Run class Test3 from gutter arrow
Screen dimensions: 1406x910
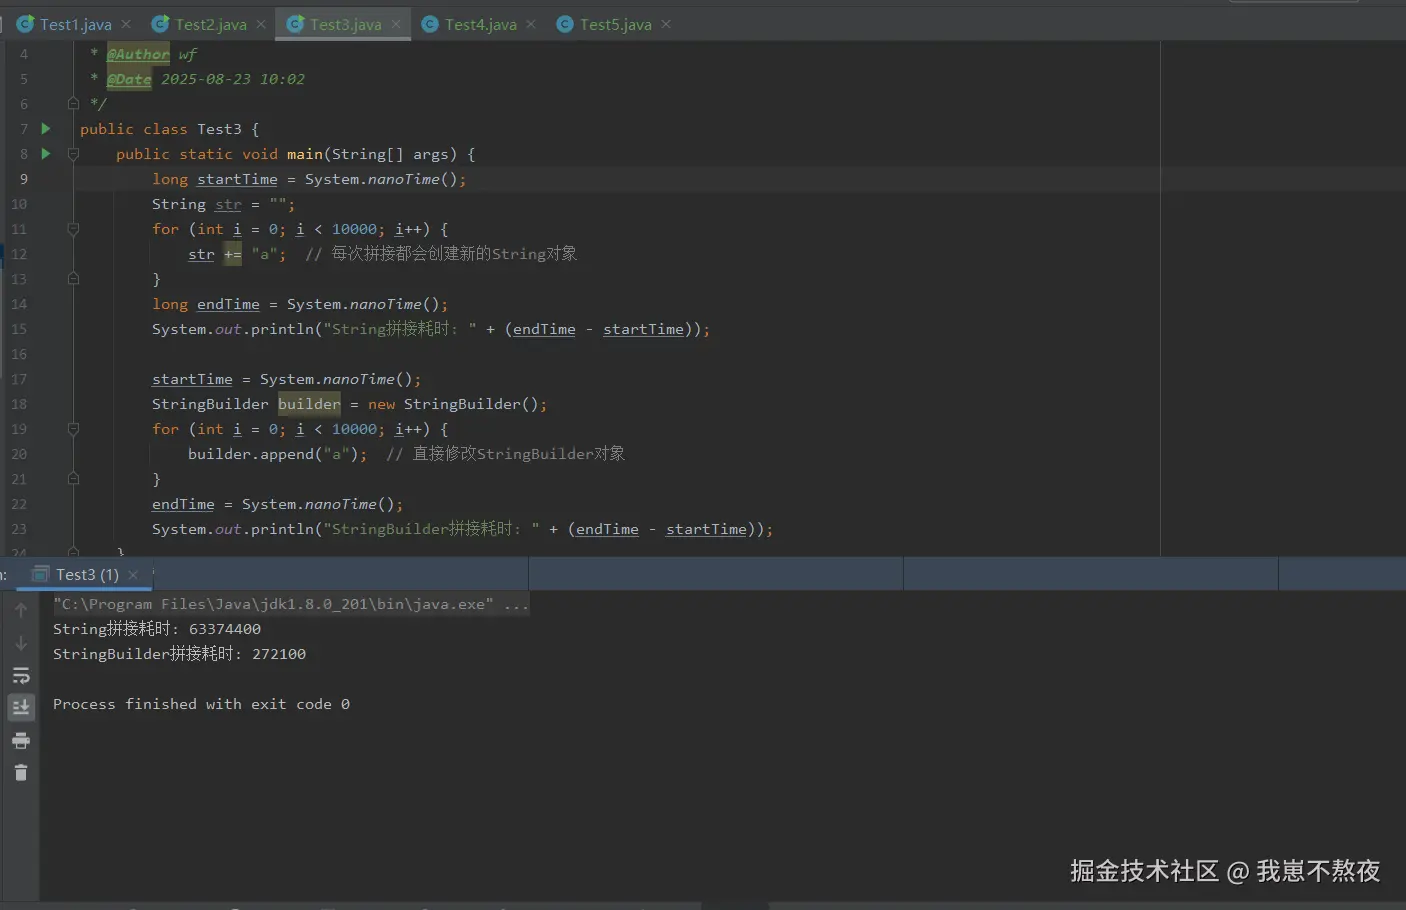(46, 128)
